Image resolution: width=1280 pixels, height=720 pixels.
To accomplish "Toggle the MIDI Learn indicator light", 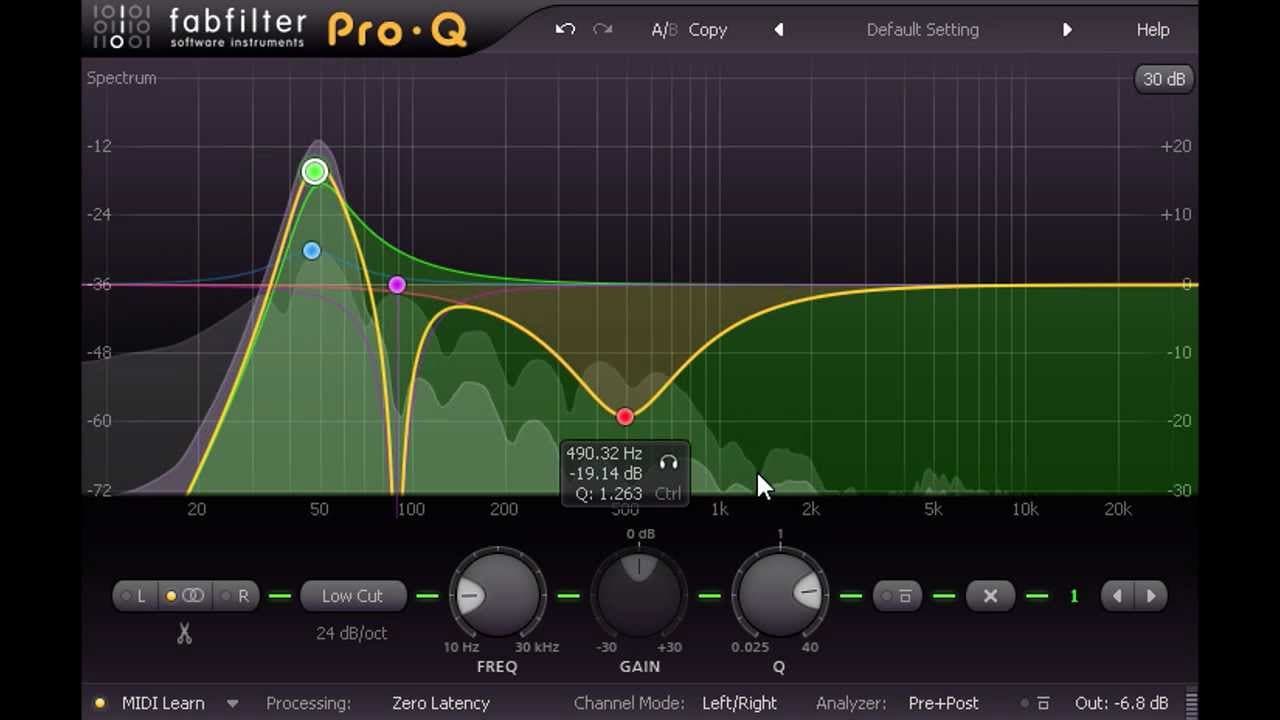I will click(x=99, y=703).
